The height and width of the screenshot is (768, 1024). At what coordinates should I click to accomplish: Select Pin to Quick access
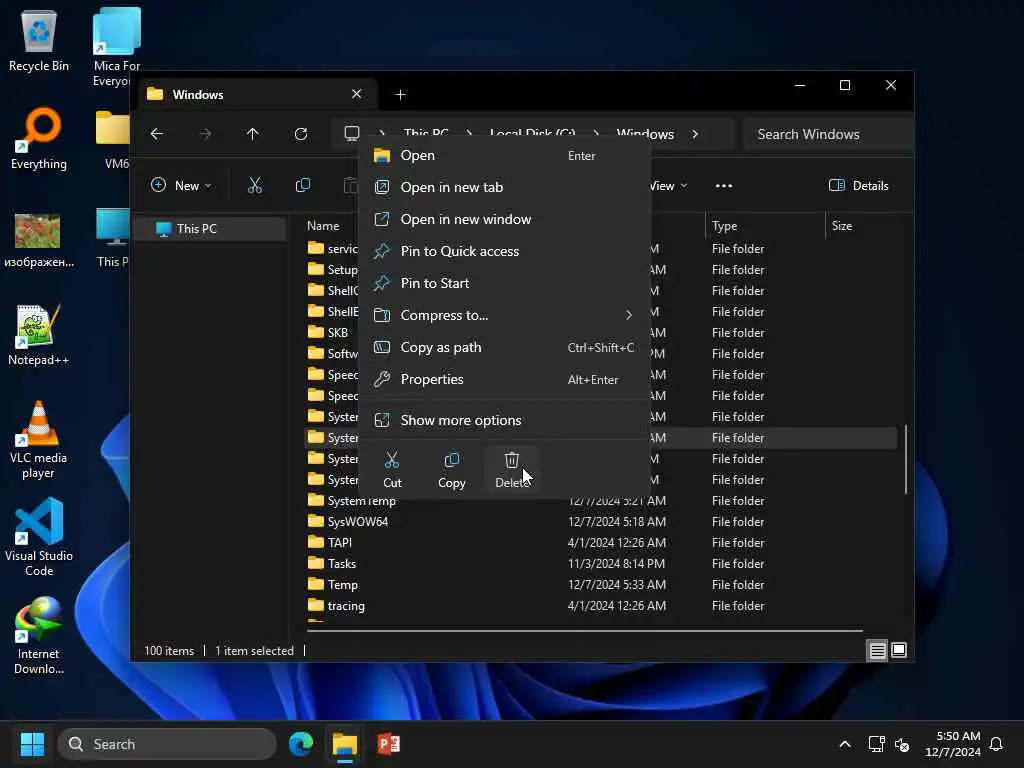[504, 251]
